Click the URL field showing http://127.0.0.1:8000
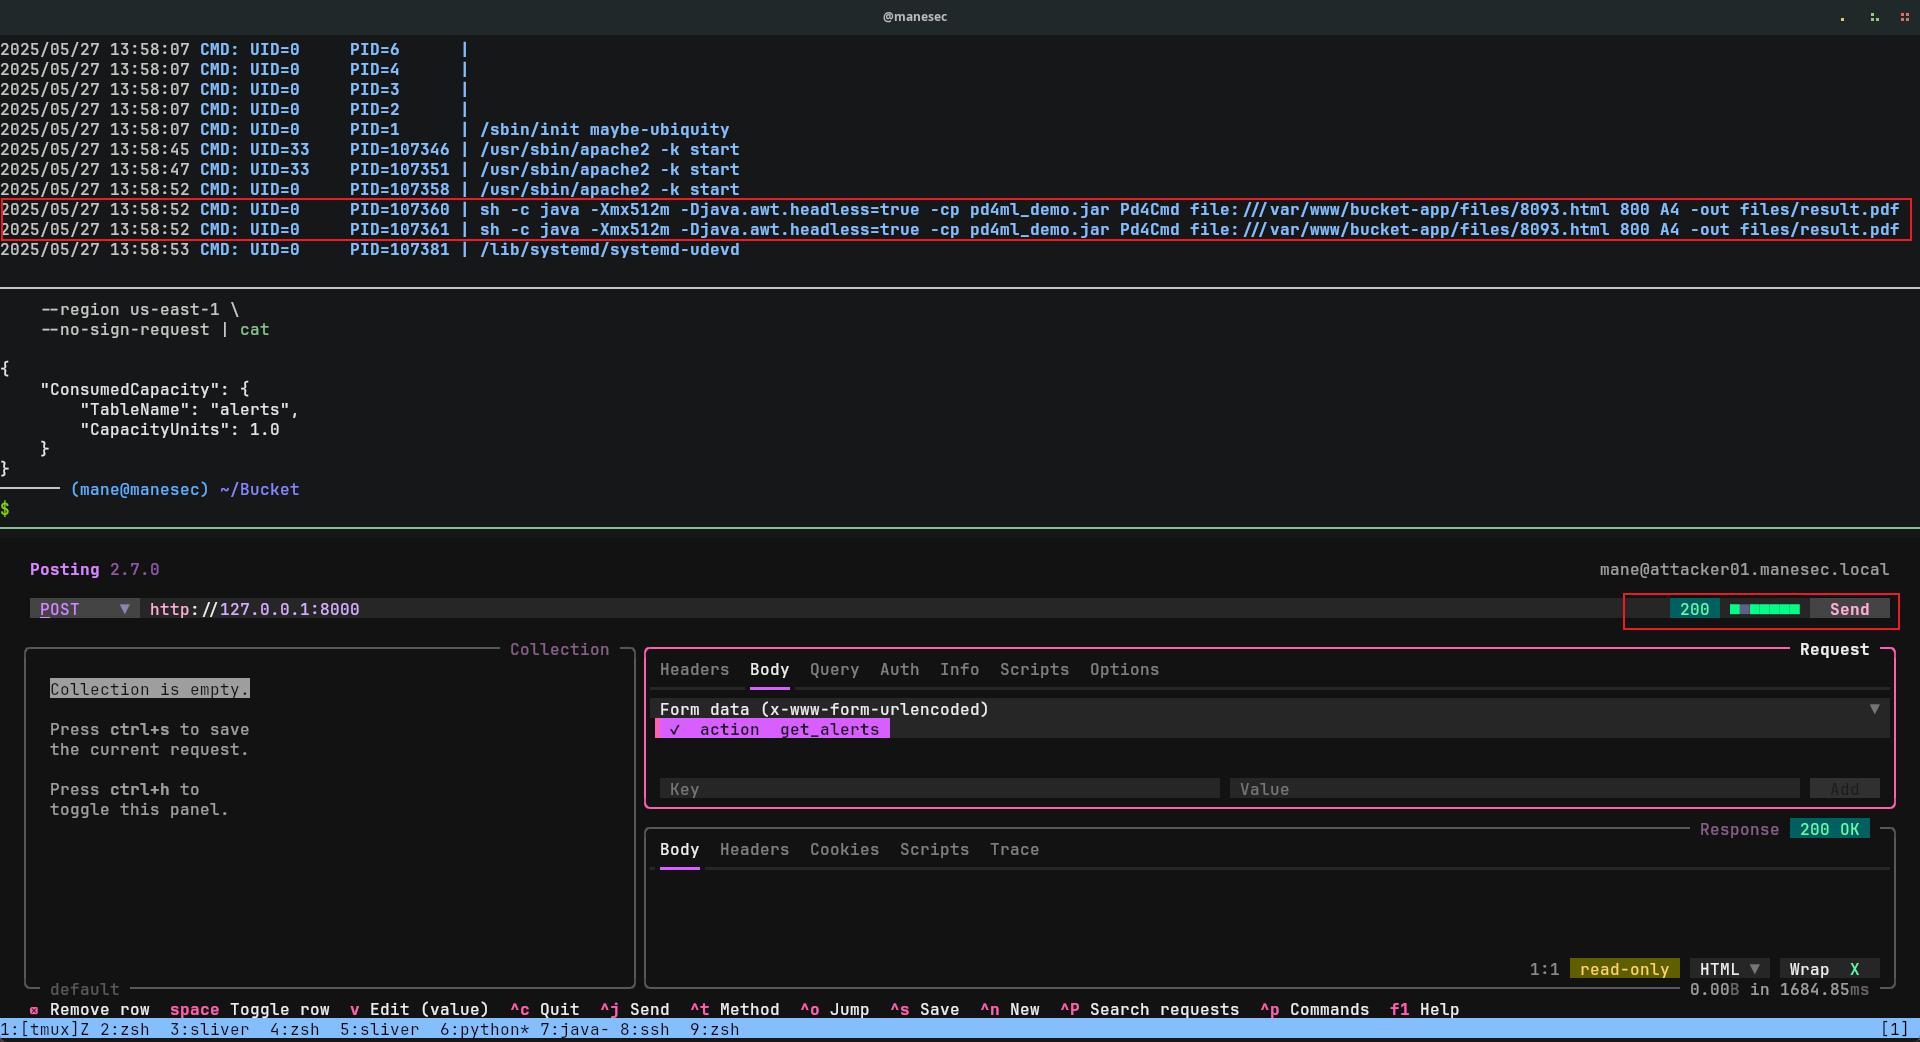Viewport: 1920px width, 1042px height. pos(880,609)
